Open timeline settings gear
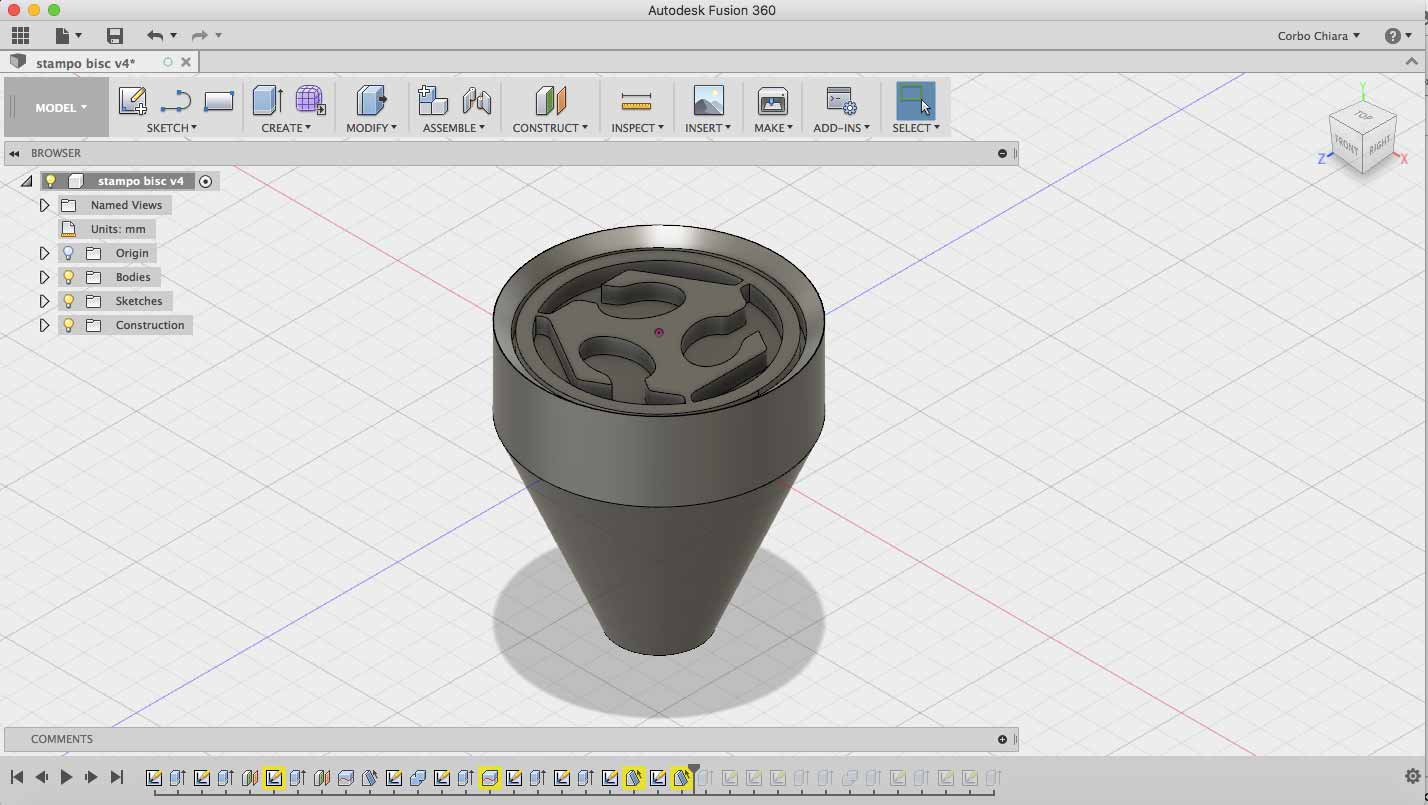Viewport: 1428px width, 805px height. (x=1412, y=776)
